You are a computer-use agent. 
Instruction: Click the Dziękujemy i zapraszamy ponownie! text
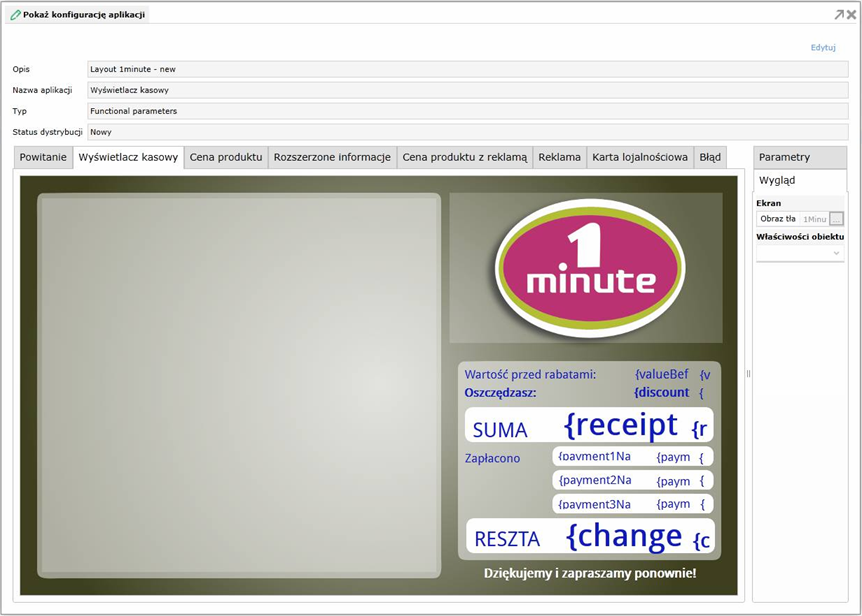coord(590,573)
